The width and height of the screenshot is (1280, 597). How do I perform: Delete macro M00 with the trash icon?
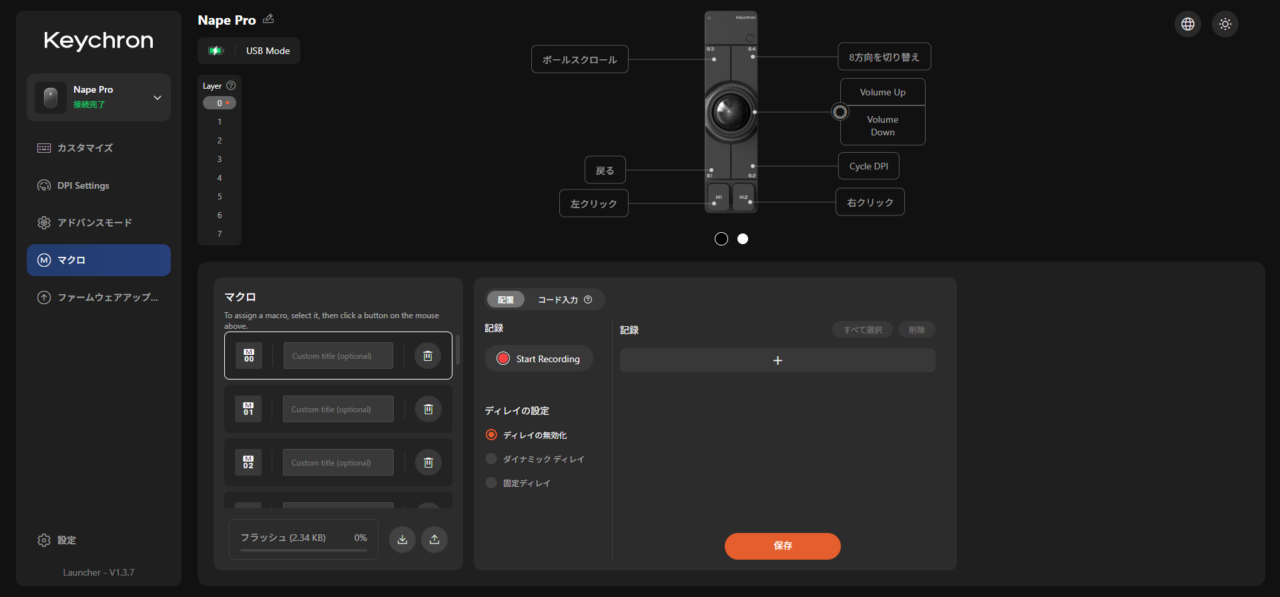(x=428, y=356)
